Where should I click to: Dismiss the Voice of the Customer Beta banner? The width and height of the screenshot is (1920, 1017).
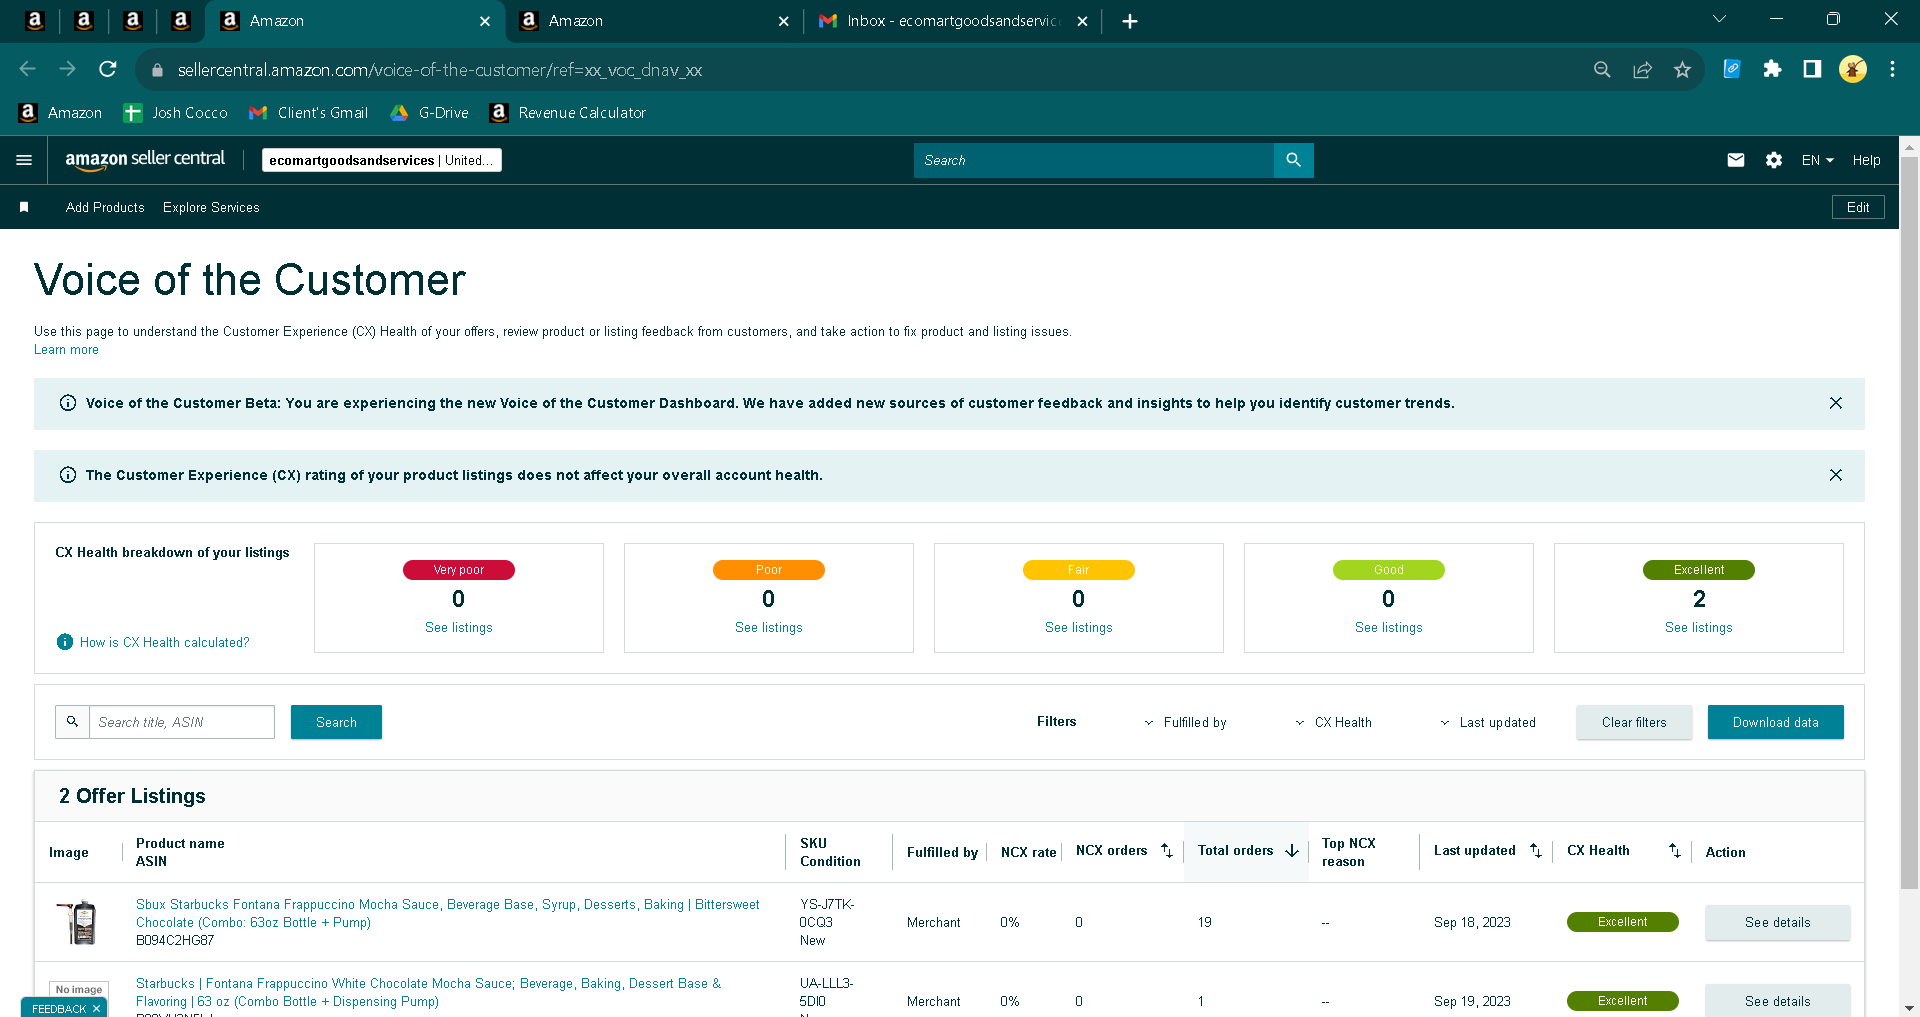(x=1836, y=403)
